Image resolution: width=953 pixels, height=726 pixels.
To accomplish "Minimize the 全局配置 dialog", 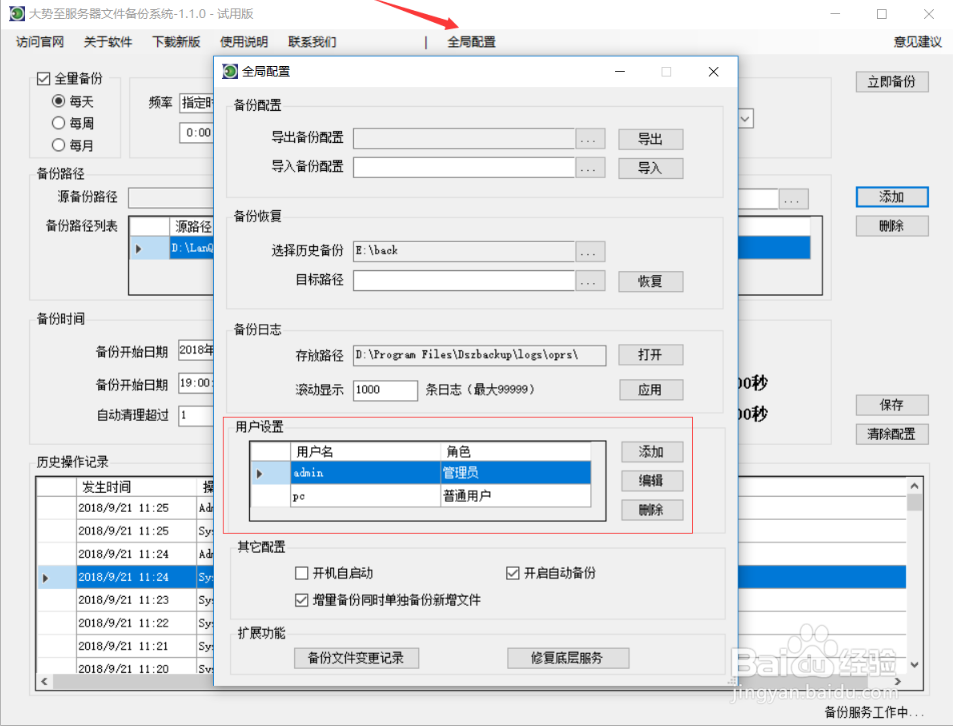I will click(620, 72).
